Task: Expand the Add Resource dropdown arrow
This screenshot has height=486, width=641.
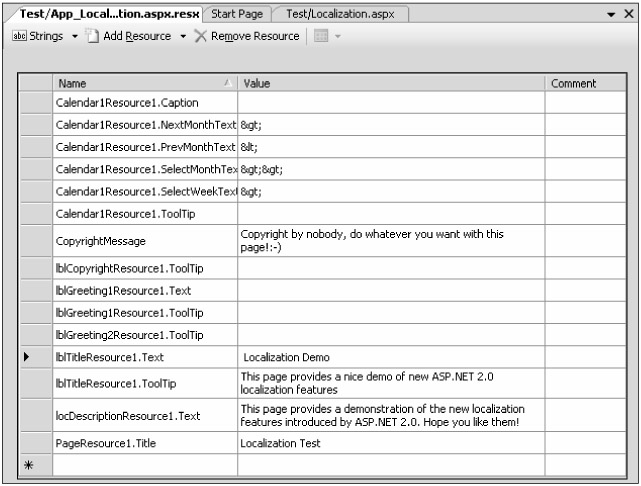Action: pyautogui.click(x=184, y=36)
